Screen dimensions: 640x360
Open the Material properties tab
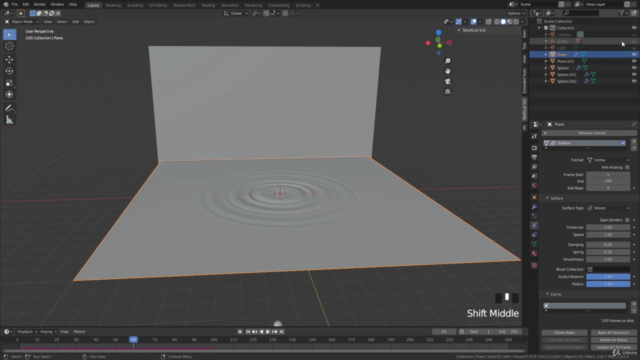534,253
